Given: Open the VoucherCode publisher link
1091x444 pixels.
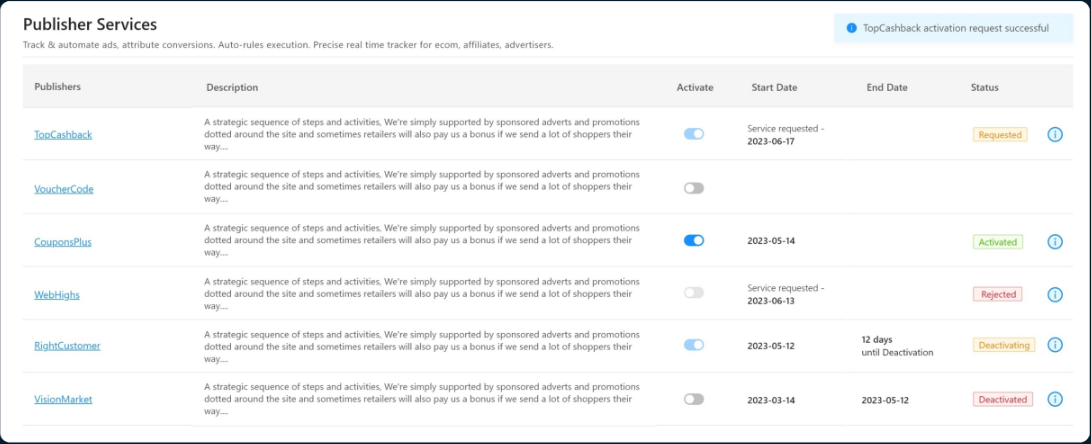Looking at the screenshot, I should click(64, 189).
